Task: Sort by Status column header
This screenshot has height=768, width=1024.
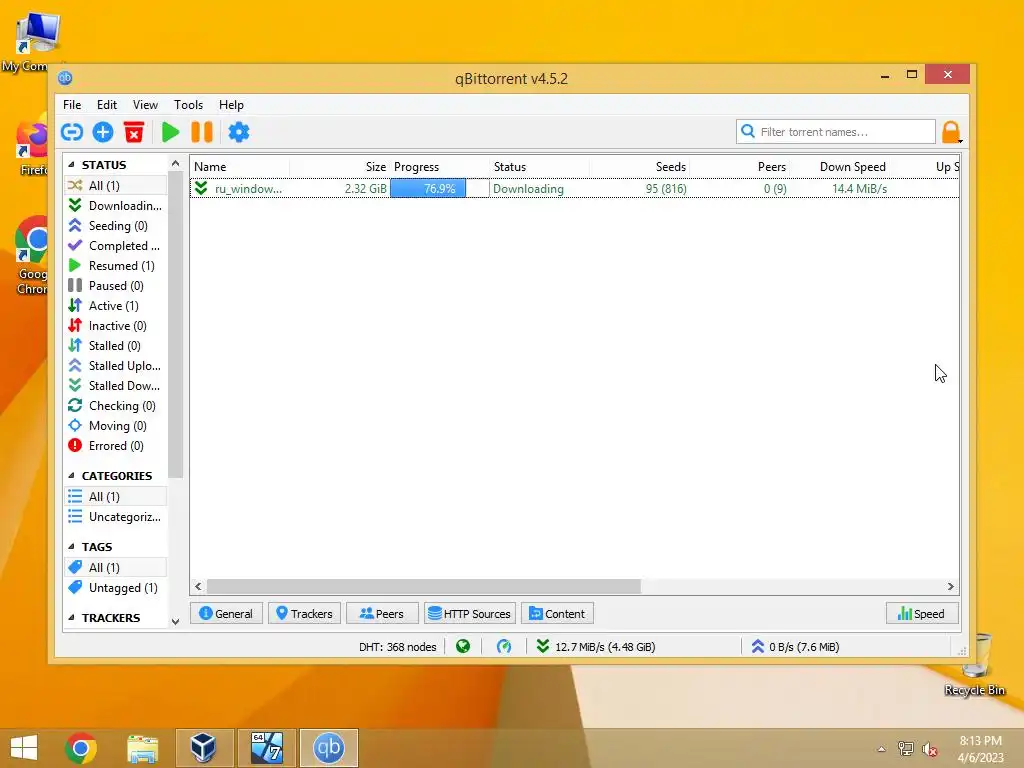Action: (539, 167)
